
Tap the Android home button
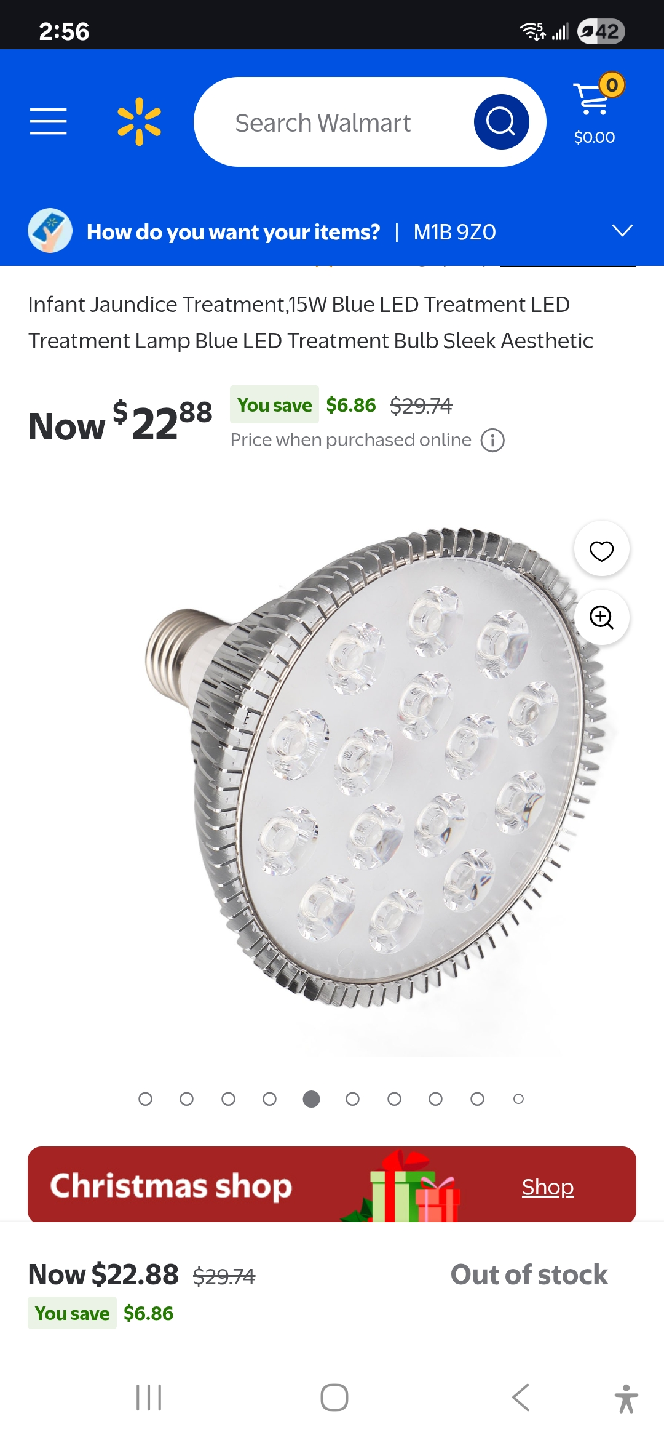(x=334, y=1397)
